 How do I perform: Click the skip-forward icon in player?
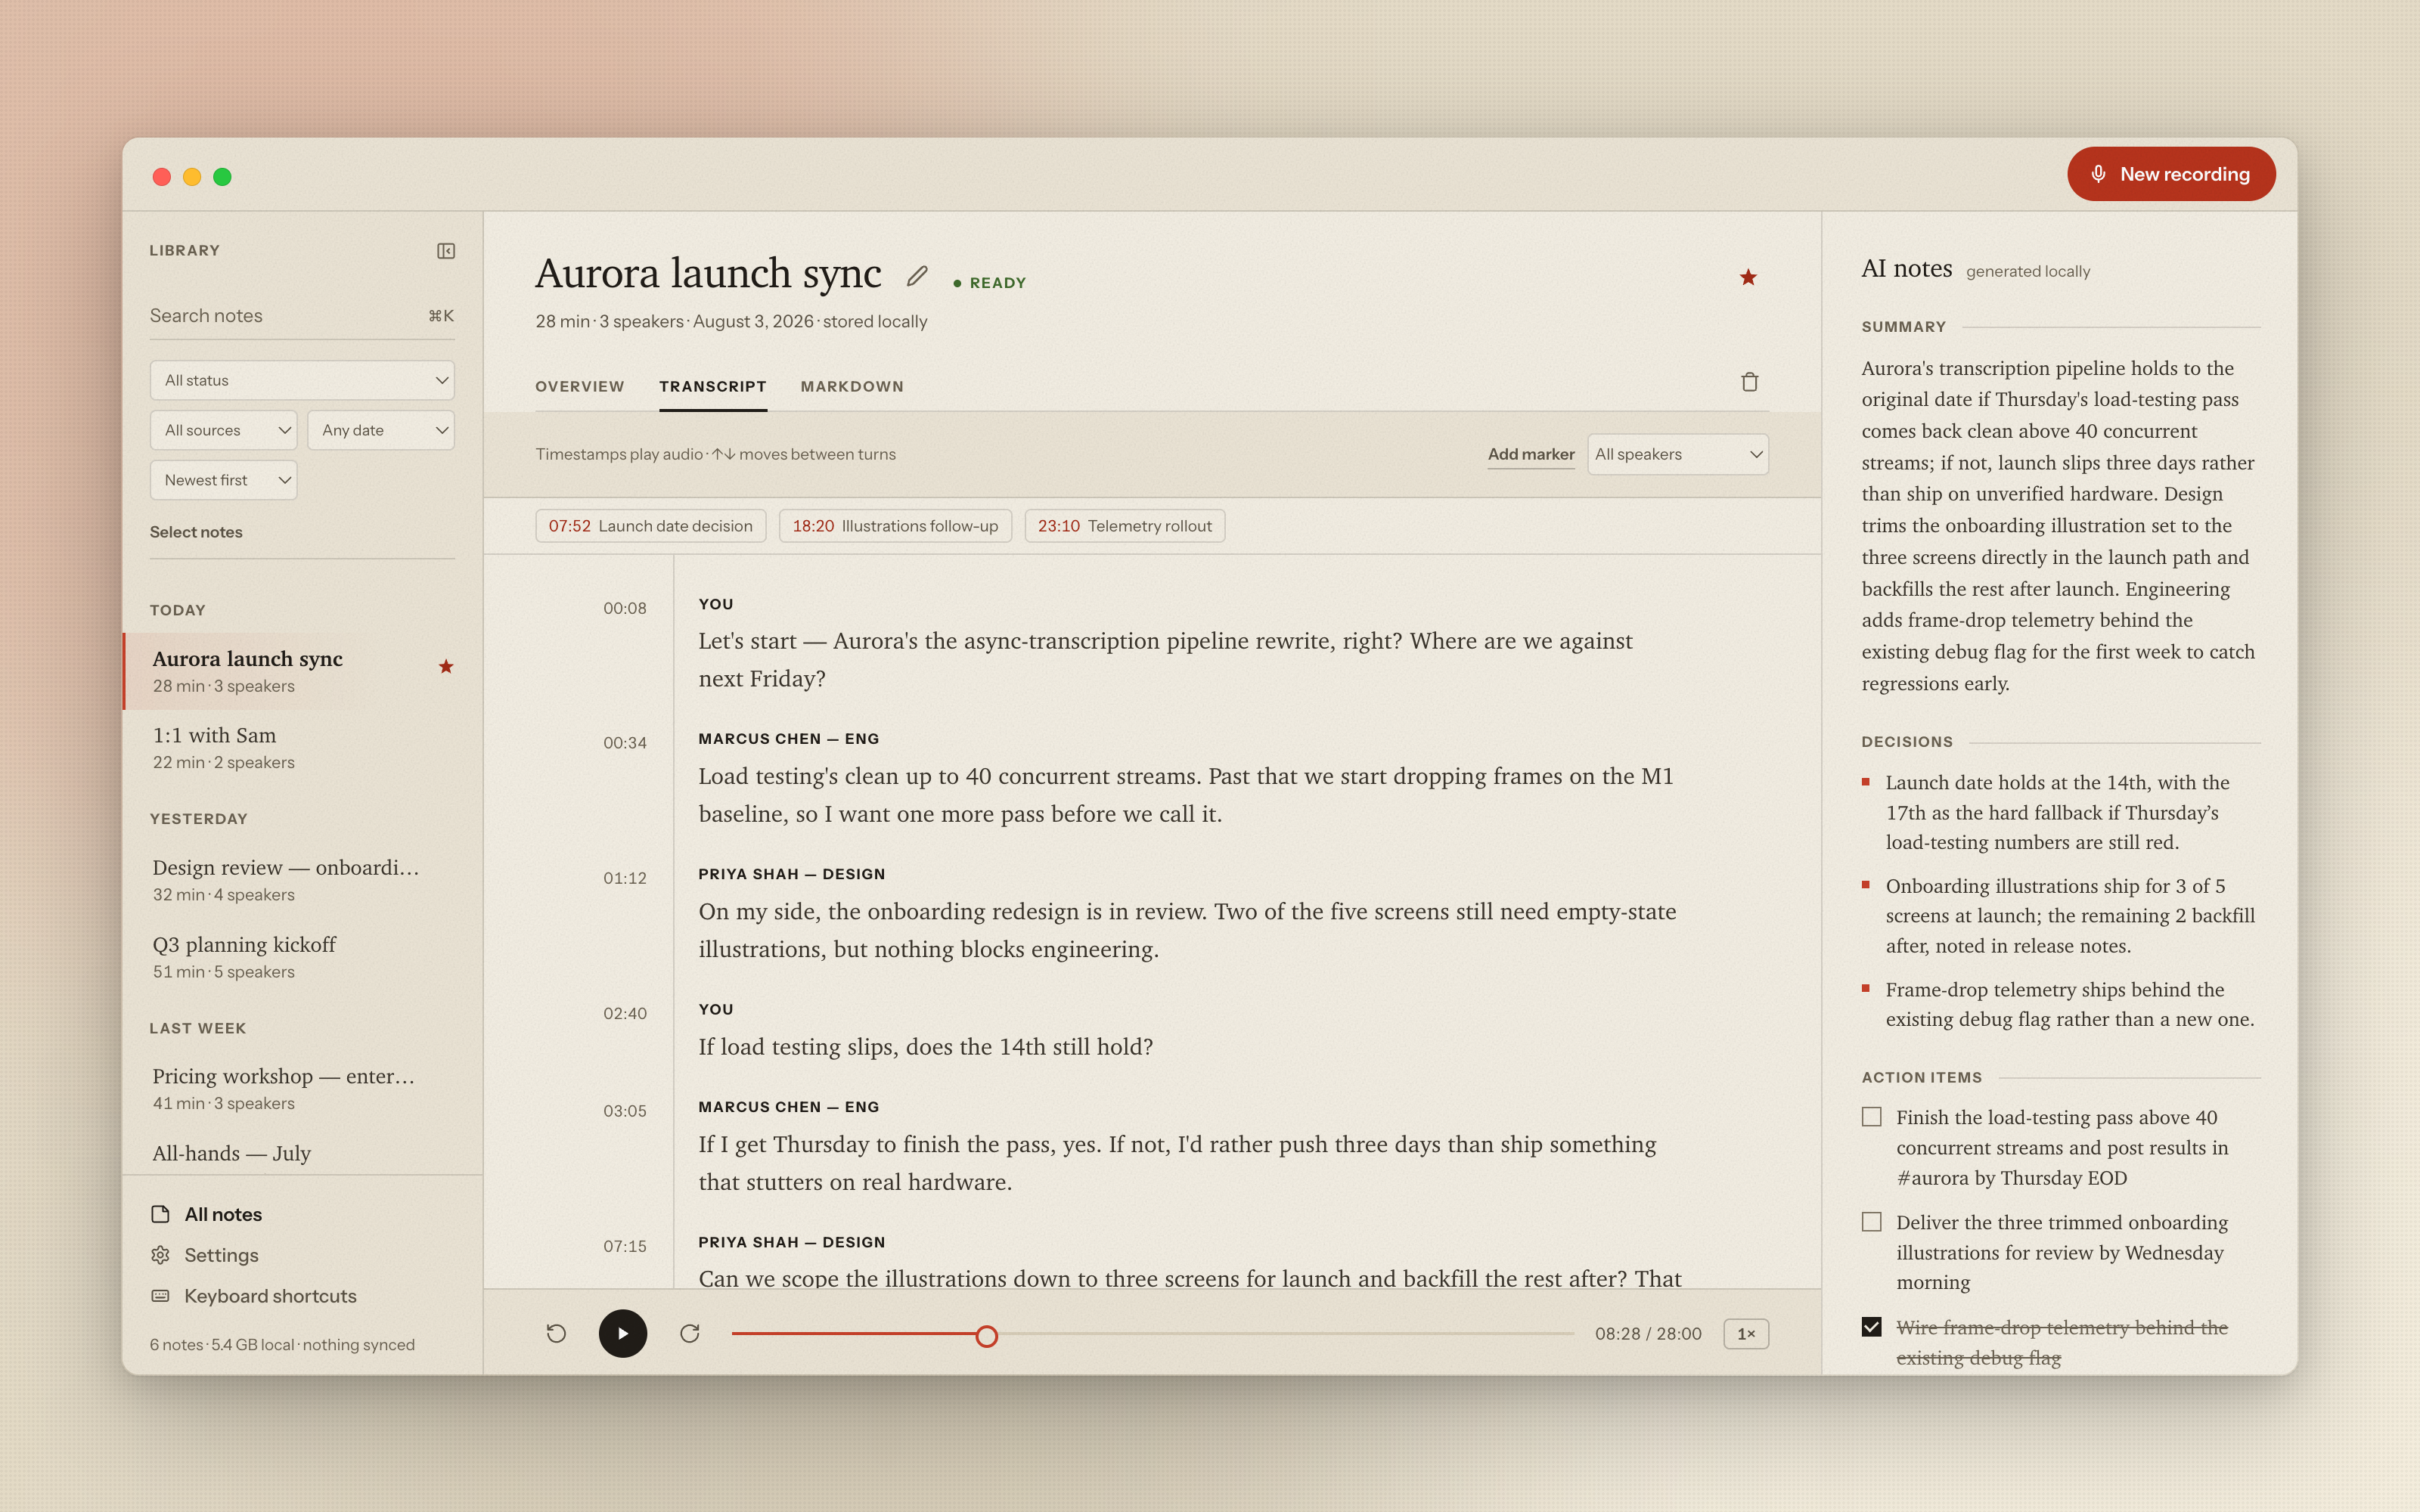click(x=690, y=1333)
